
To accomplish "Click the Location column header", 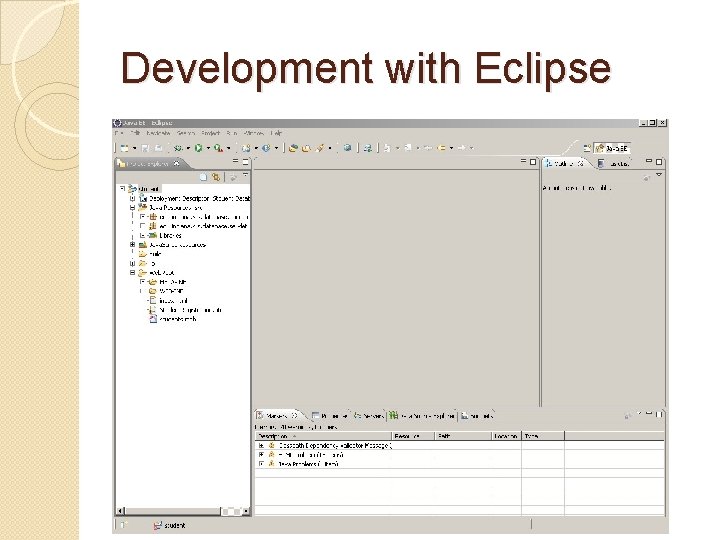I will pos(506,436).
